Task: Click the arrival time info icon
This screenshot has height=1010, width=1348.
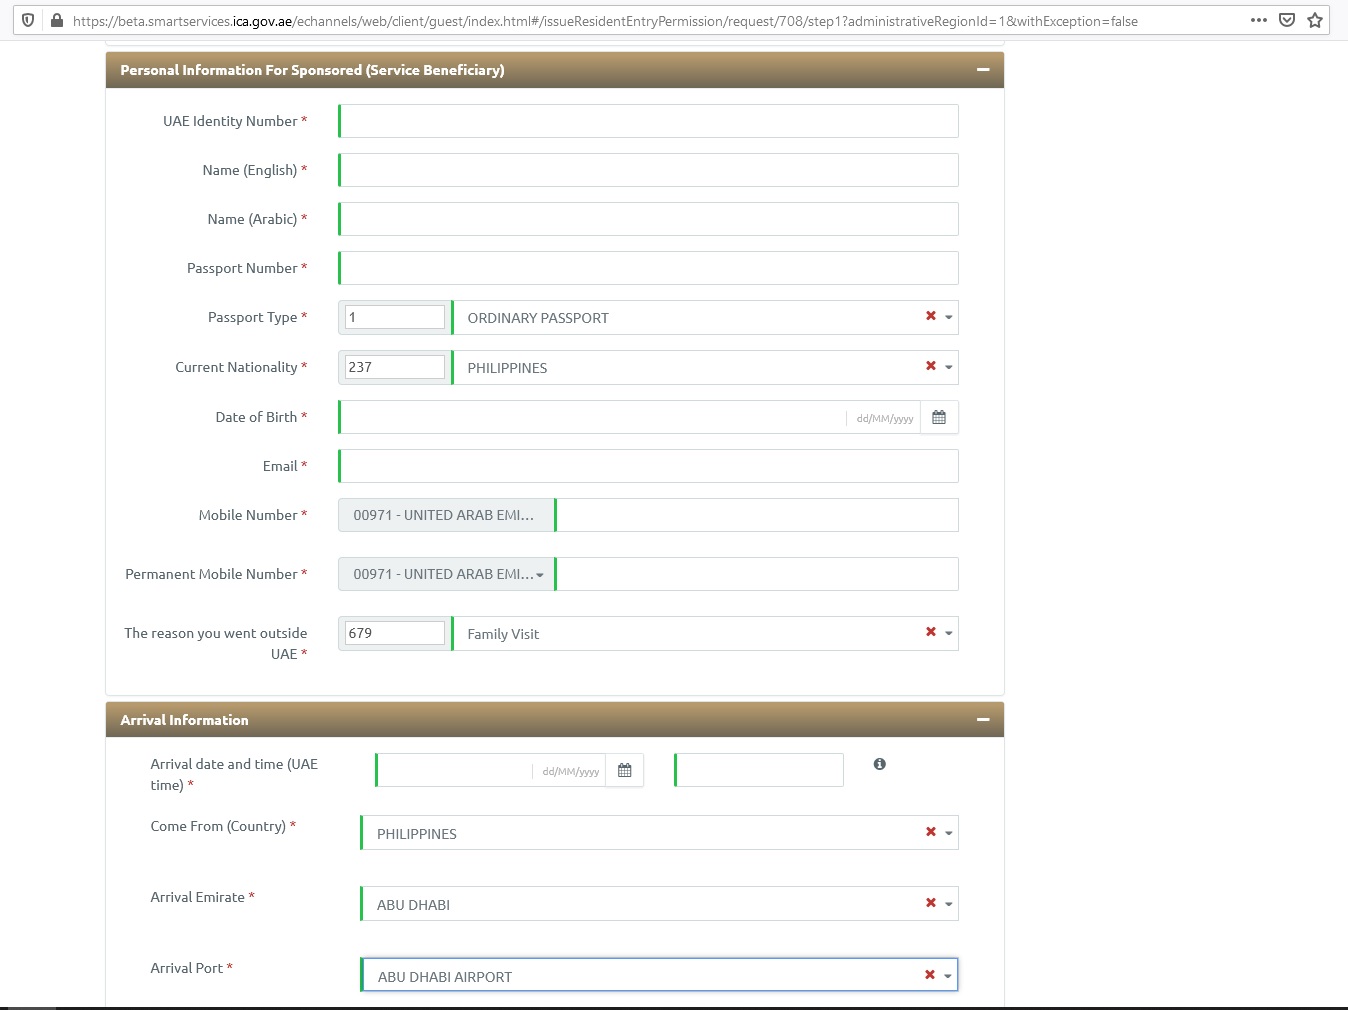Action: tap(879, 764)
